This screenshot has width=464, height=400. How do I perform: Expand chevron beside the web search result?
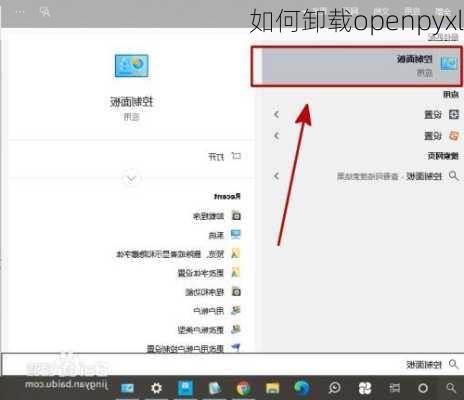(x=276, y=176)
